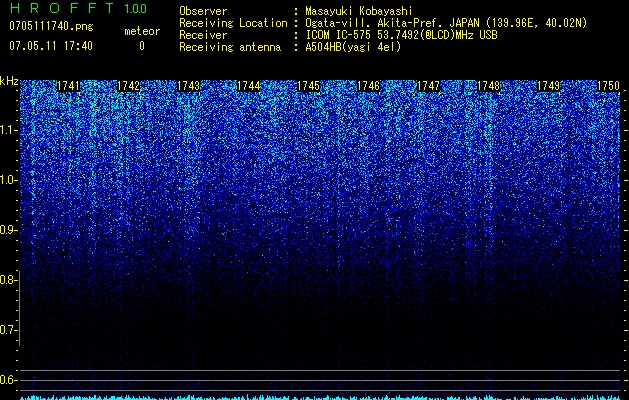Click the 1741 time marker
The width and height of the screenshot is (629, 400).
pos(69,86)
